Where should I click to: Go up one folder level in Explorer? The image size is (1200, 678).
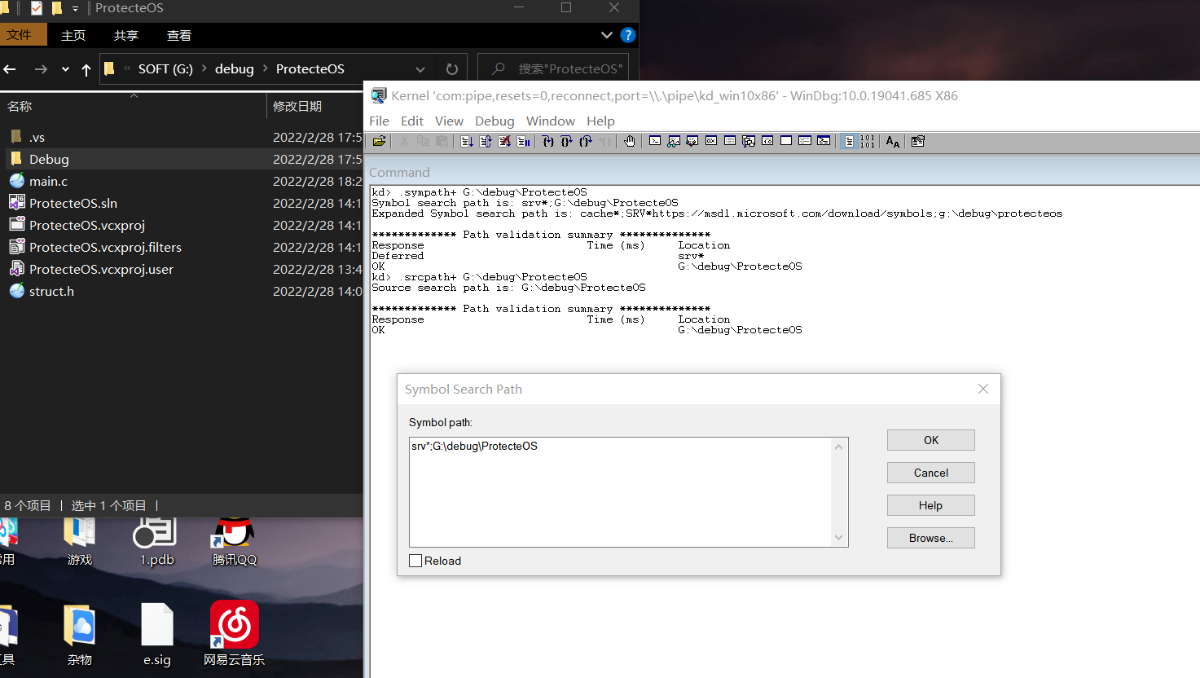86,69
